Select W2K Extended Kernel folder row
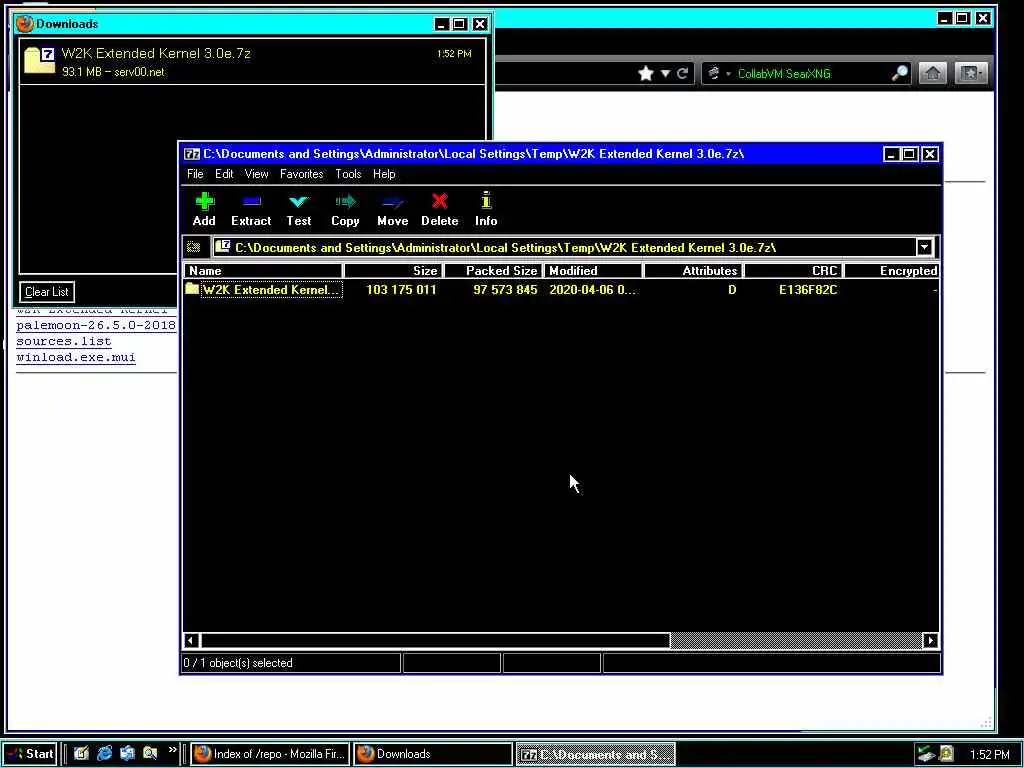This screenshot has height=768, width=1024. click(x=561, y=289)
